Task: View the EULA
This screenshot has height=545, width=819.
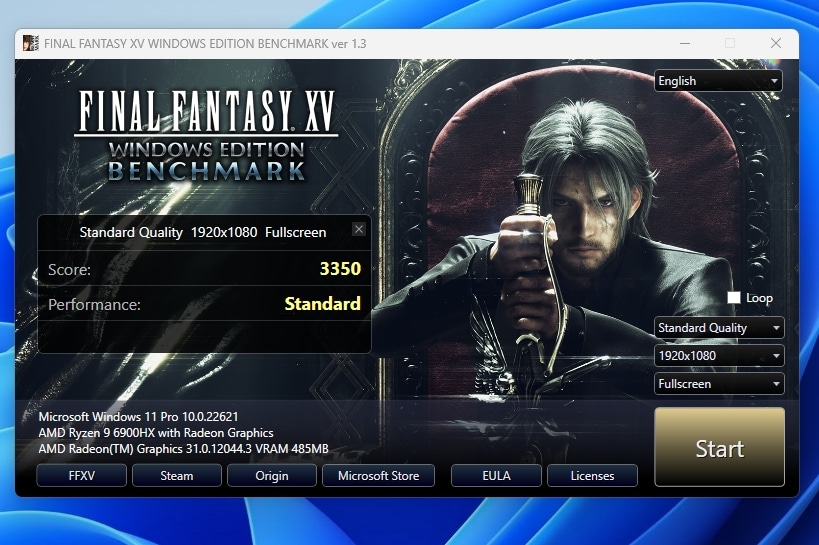Action: point(496,476)
